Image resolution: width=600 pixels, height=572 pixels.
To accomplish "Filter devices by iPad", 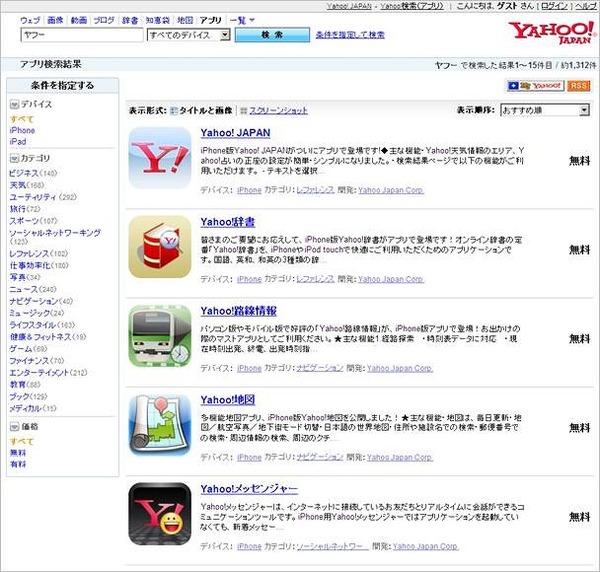I will point(18,142).
